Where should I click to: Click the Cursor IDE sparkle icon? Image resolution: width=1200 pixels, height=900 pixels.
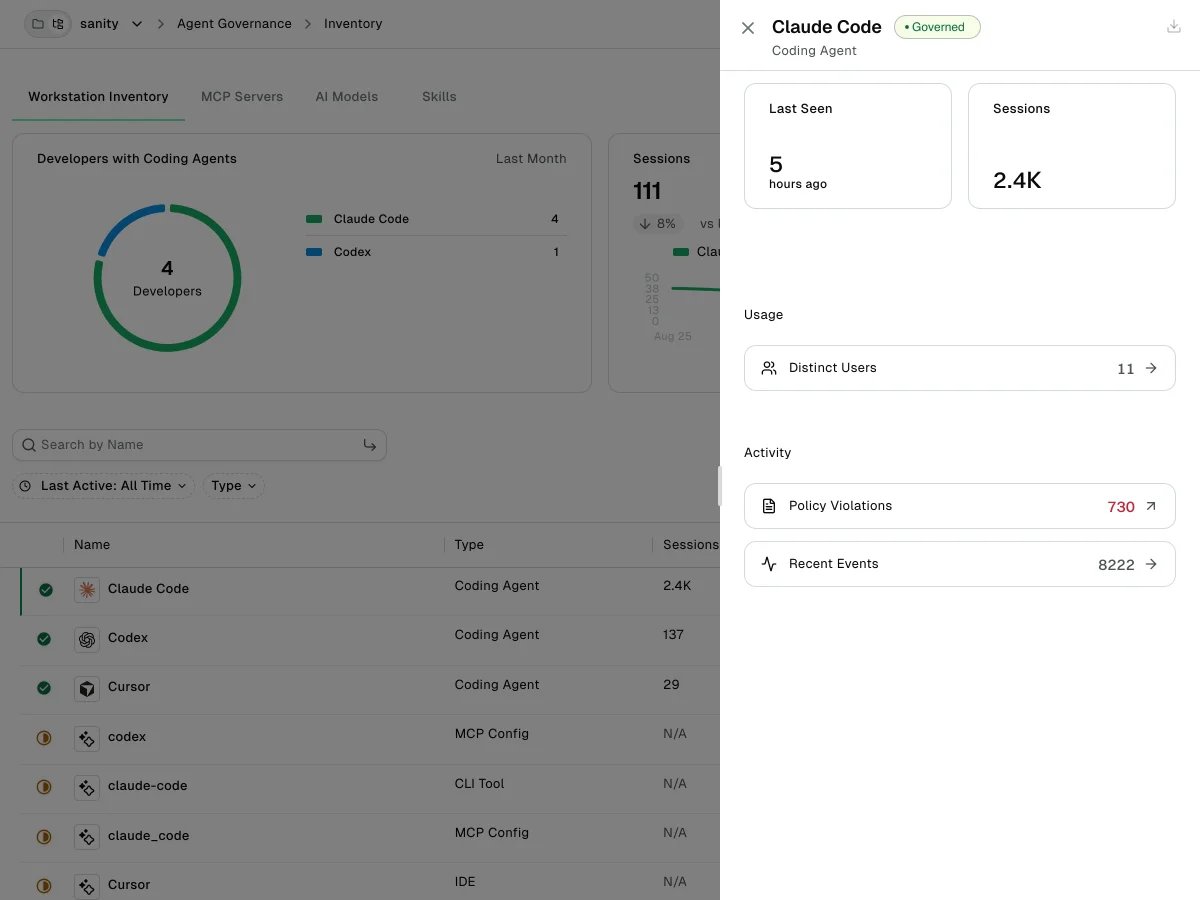click(x=87, y=885)
